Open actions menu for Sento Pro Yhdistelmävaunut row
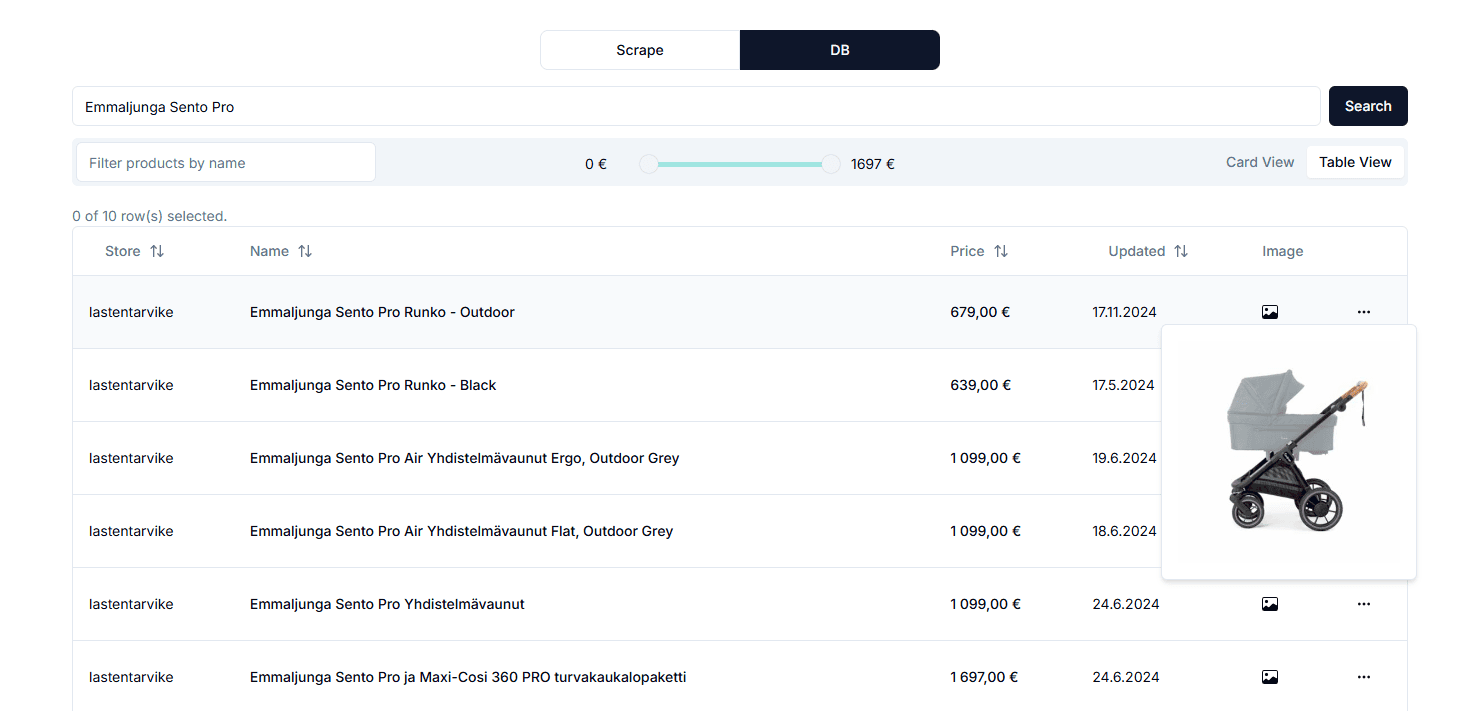Image resolution: width=1474 pixels, height=711 pixels. (x=1364, y=604)
